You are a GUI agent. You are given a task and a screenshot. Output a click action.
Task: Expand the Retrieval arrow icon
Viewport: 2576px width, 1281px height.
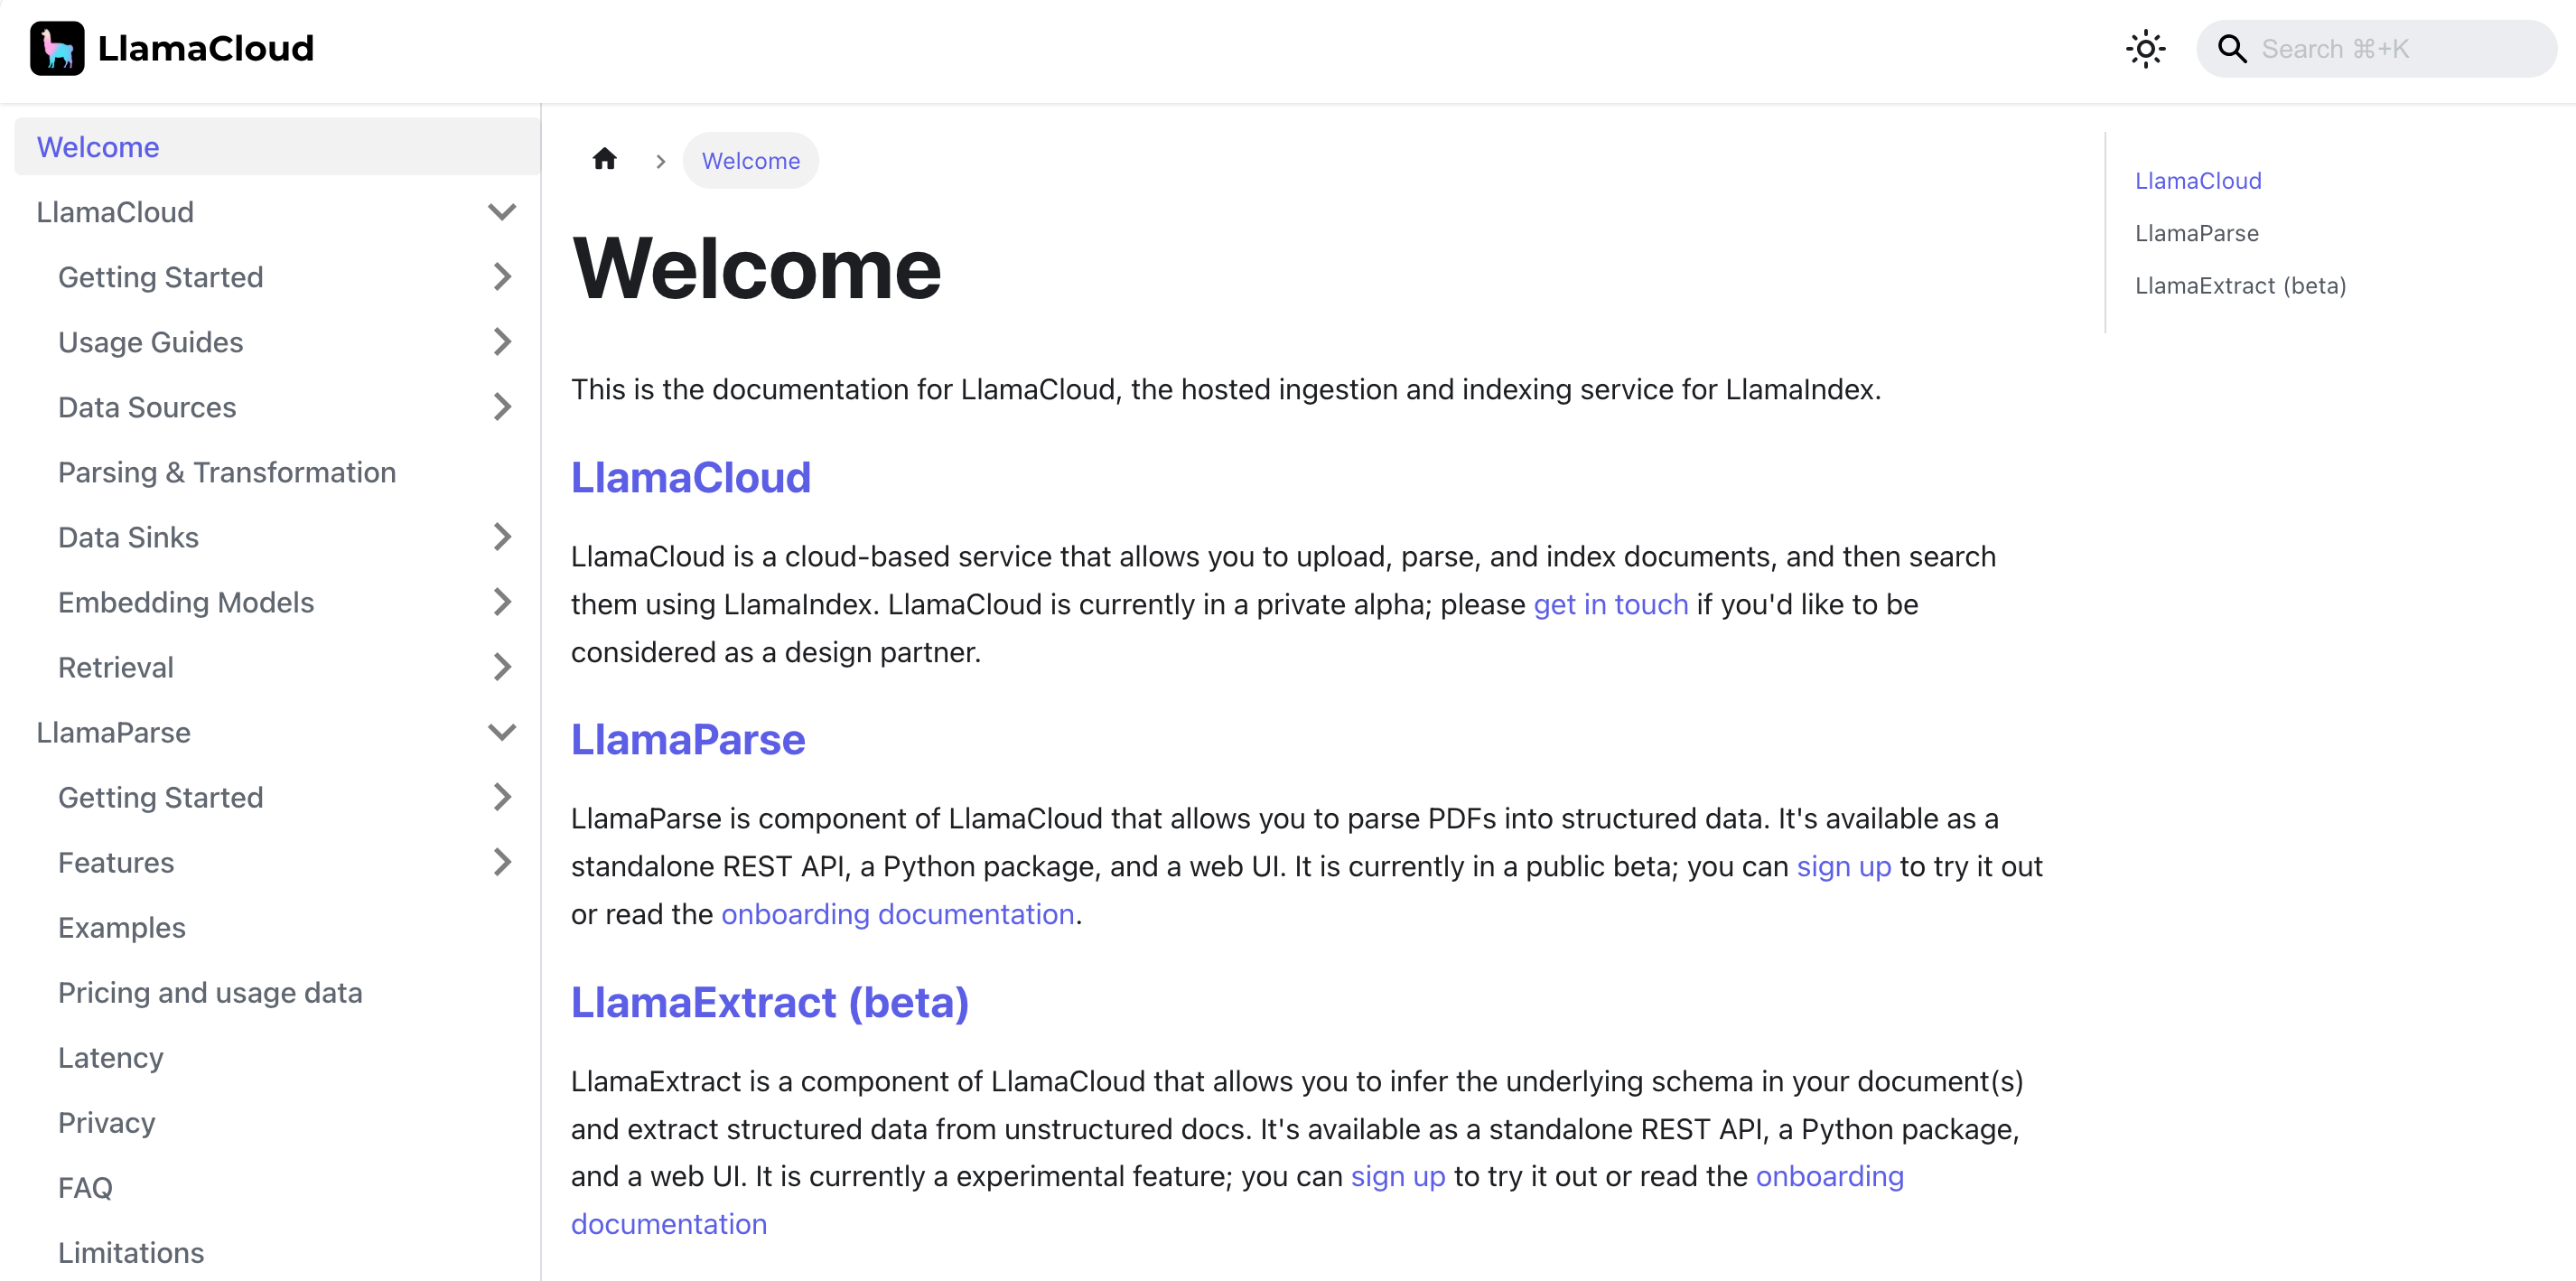502,667
